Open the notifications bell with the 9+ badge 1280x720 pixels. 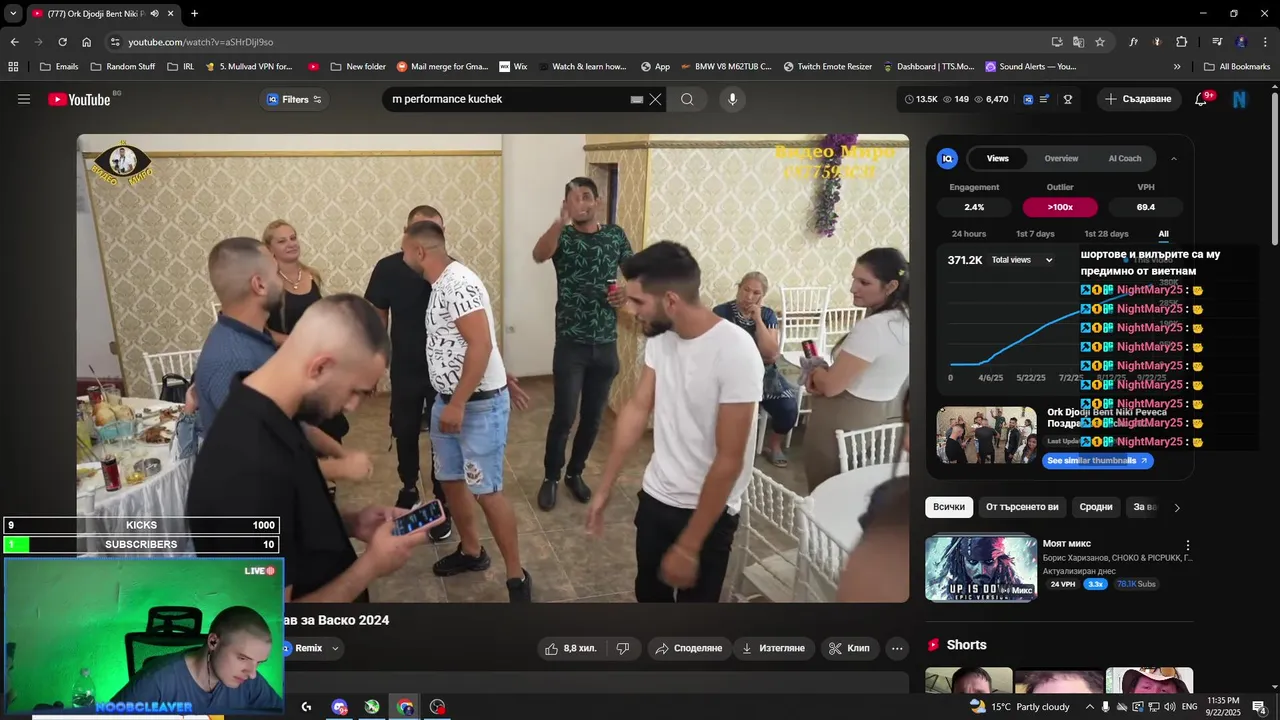pyautogui.click(x=1201, y=99)
